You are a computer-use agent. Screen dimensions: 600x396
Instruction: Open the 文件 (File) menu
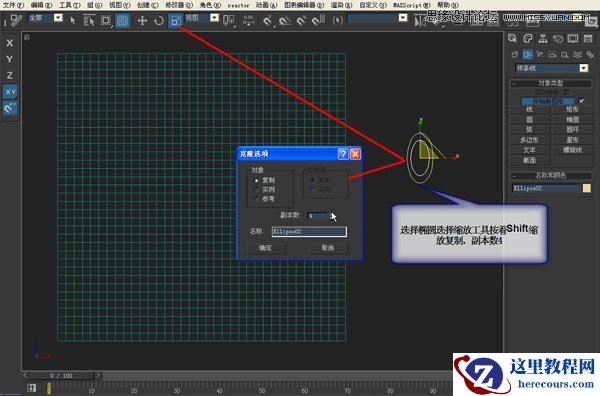click(x=13, y=5)
